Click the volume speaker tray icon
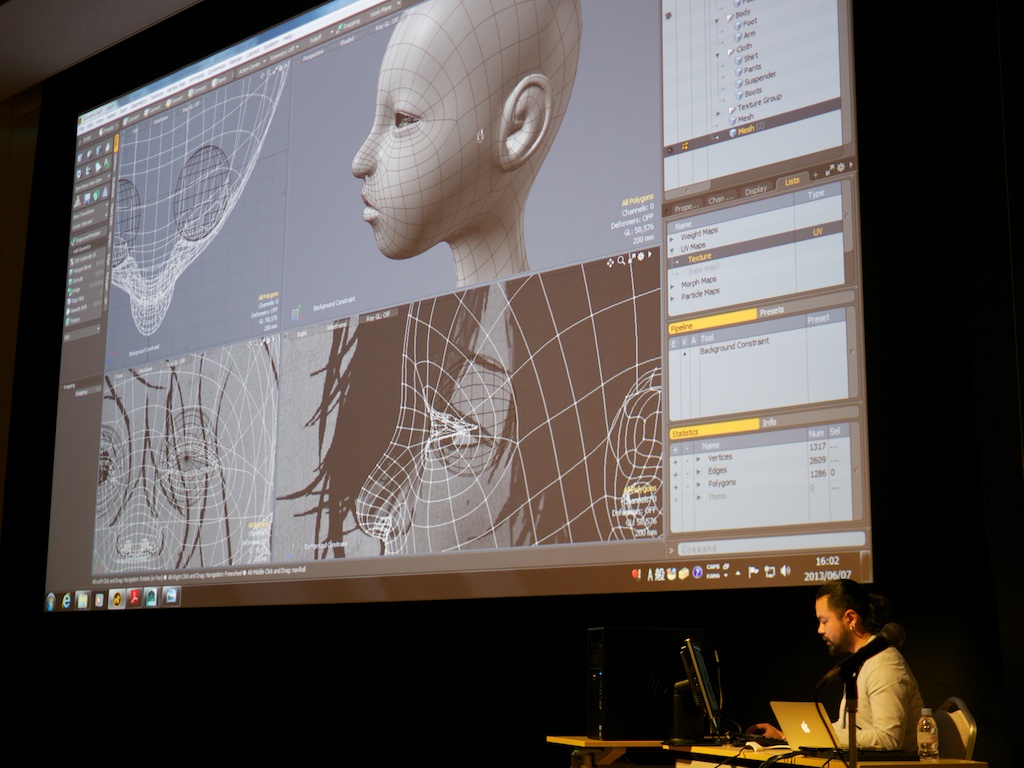The image size is (1024, 768). coord(786,571)
